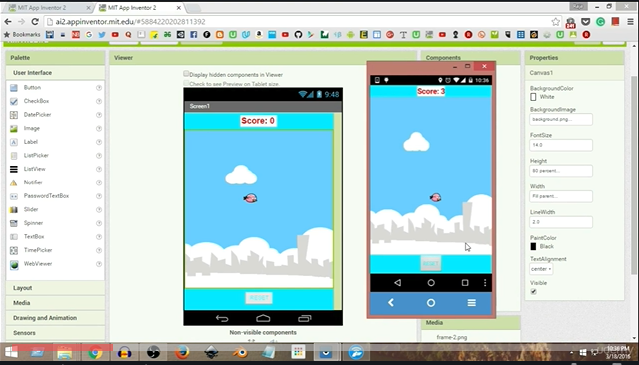Click the browser address bar URL
Viewport: 639px width, 365px height.
click(x=130, y=22)
